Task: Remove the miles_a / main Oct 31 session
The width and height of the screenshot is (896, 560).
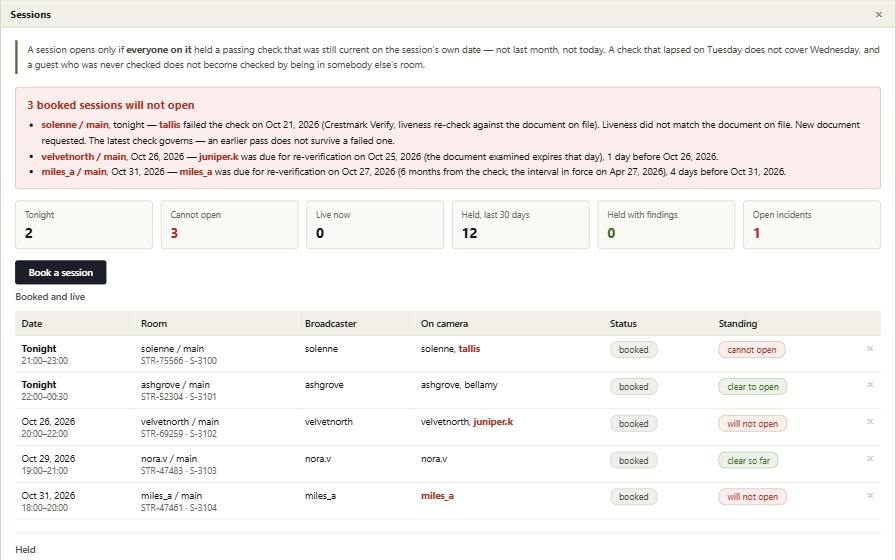Action: pos(870,496)
